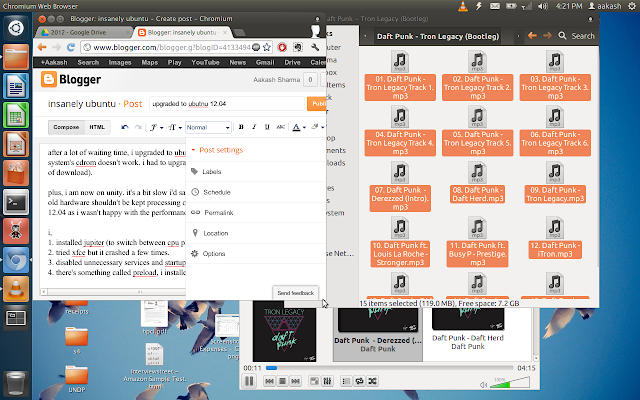This screenshot has width=640, height=400.
Task: Open the Chromium wrench menu
Action: (x=315, y=47)
